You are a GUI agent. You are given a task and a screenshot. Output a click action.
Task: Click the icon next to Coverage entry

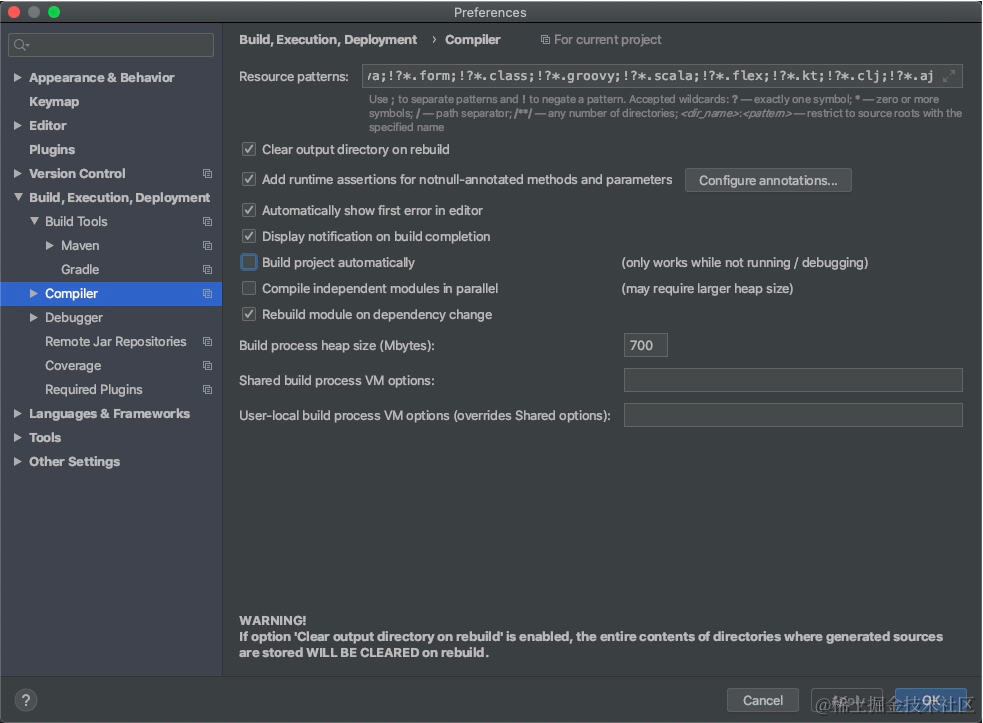[207, 365]
